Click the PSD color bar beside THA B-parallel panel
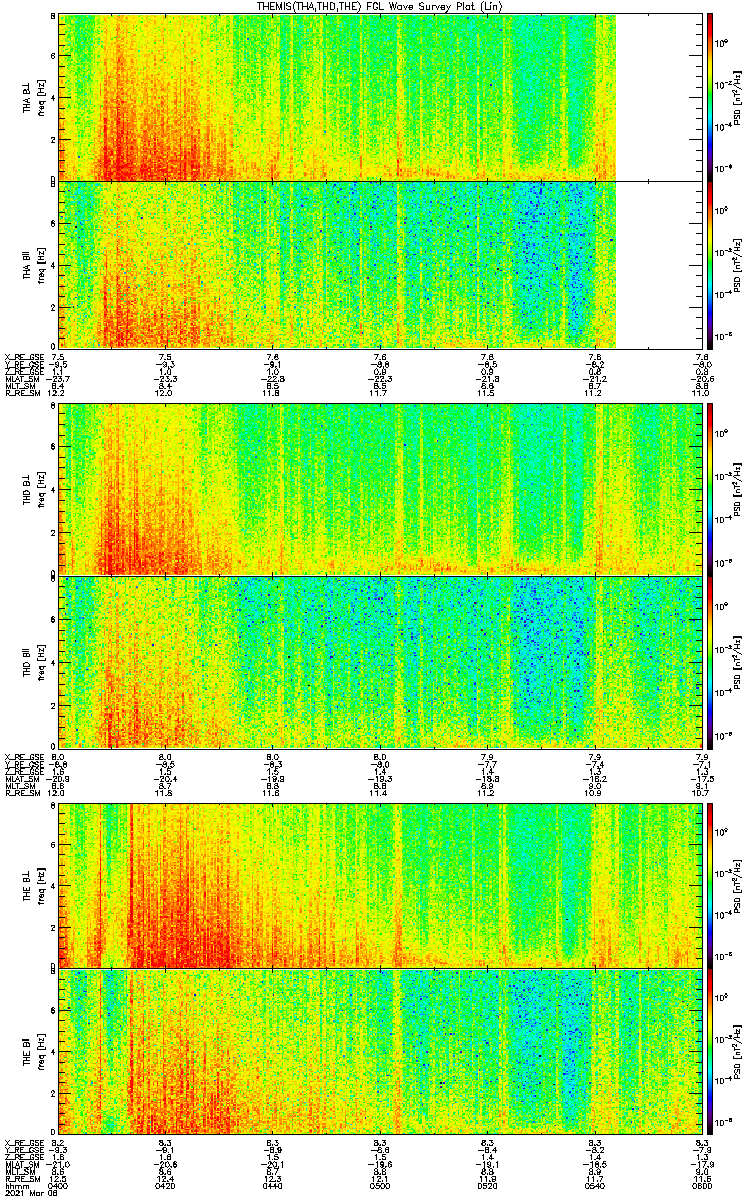Screen dimensions: 750x1200 tap(709, 264)
